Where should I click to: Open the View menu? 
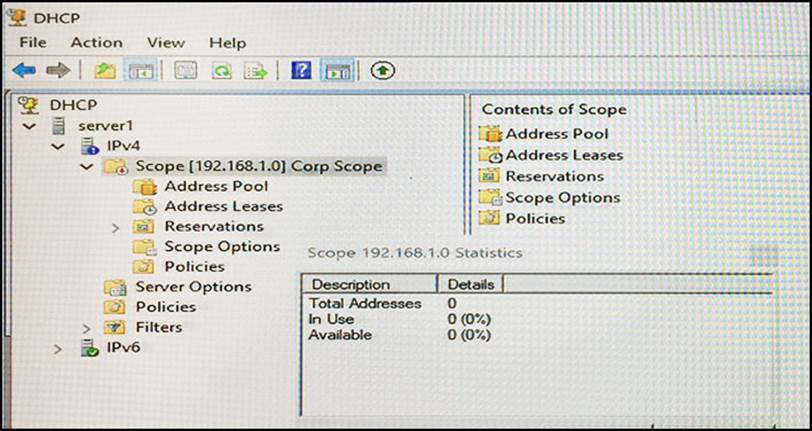click(x=166, y=43)
